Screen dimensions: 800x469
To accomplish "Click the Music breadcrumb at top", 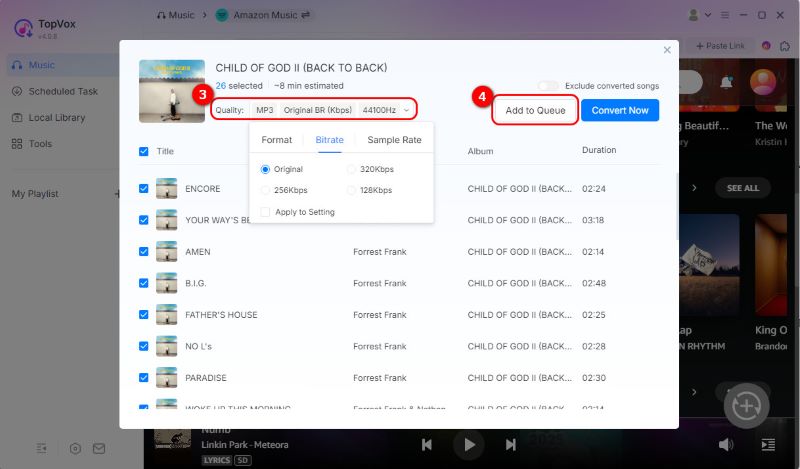I will (176, 15).
